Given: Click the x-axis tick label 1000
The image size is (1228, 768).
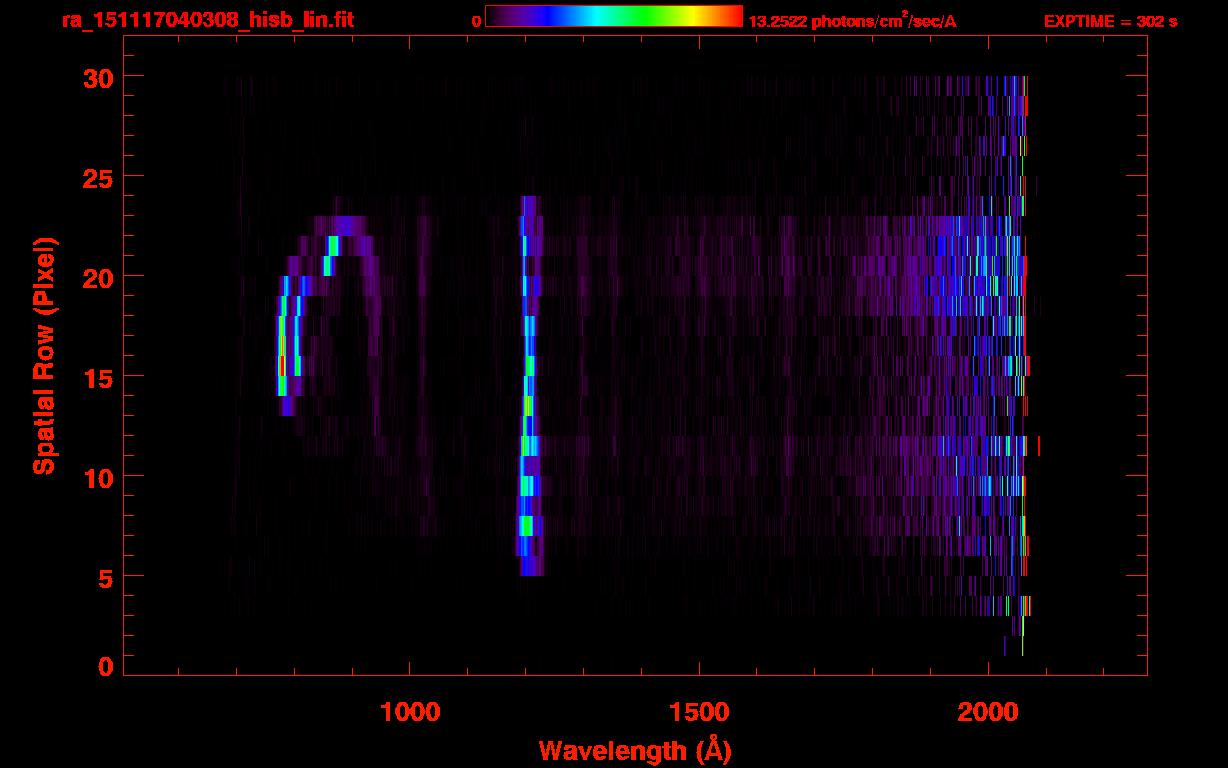Looking at the screenshot, I should (409, 712).
